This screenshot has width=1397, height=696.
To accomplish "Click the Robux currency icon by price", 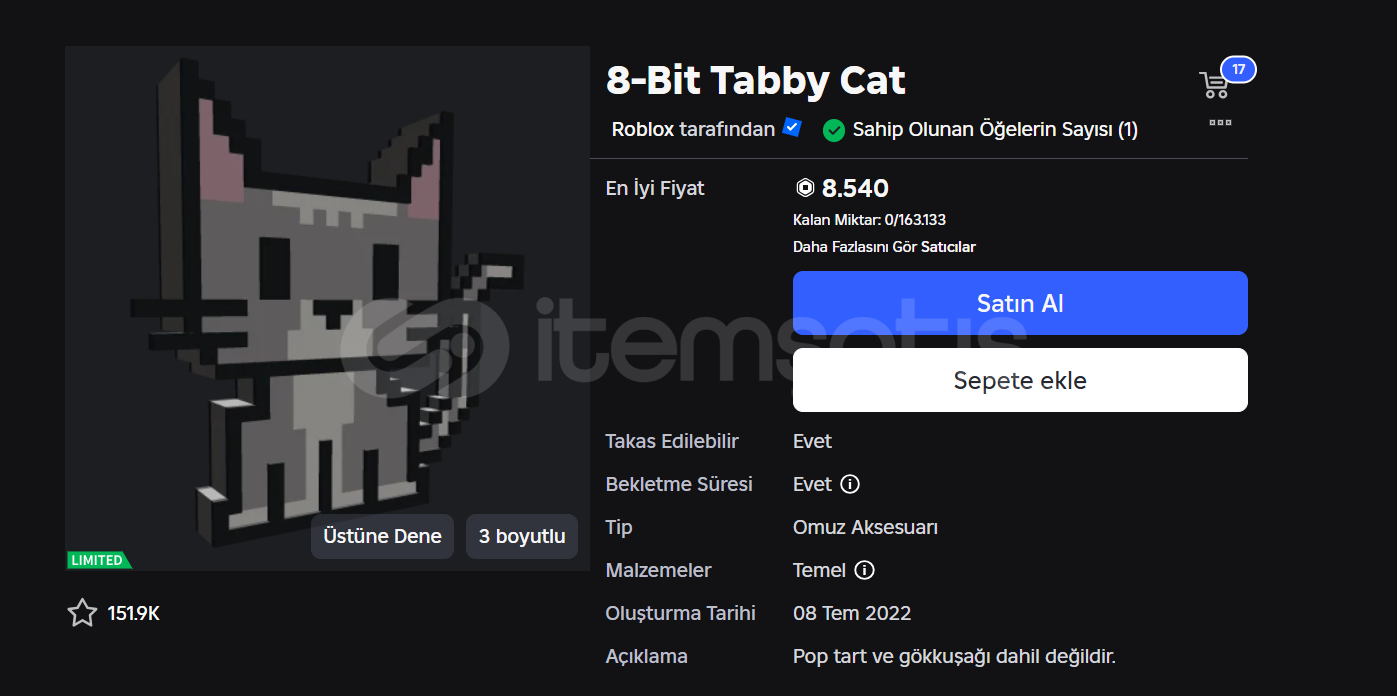I will 804,188.
